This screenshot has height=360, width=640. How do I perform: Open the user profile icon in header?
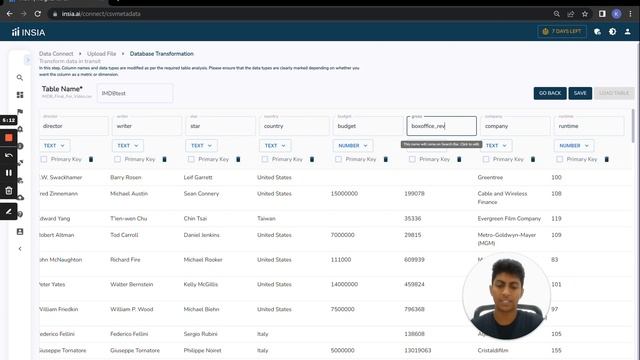click(627, 32)
